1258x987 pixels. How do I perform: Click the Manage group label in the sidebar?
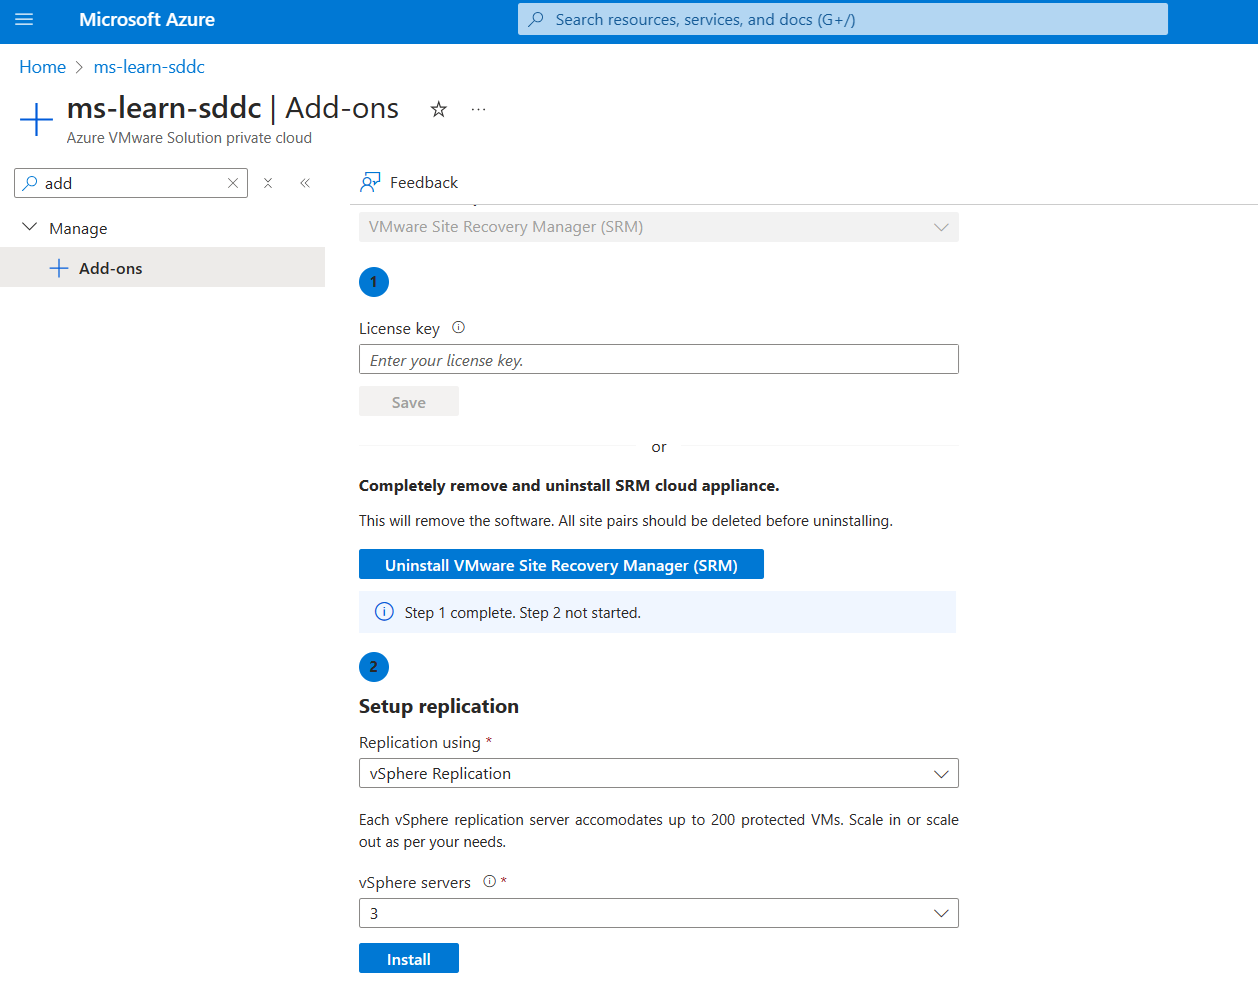pyautogui.click(x=78, y=229)
